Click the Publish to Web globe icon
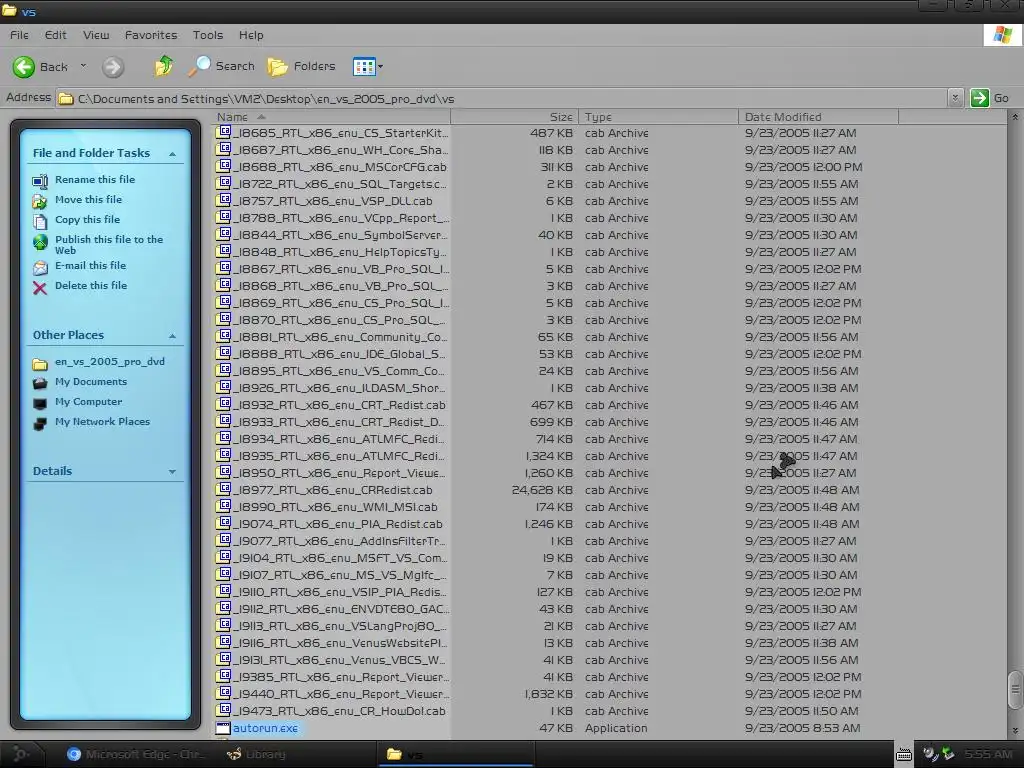The height and width of the screenshot is (768, 1024). [x=40, y=243]
